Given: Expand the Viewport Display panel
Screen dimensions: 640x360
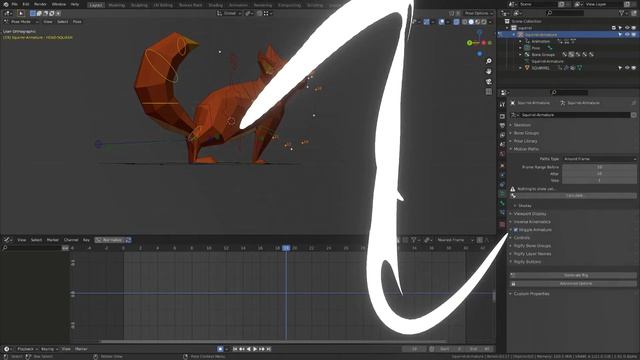Looking at the screenshot, I should [529, 214].
